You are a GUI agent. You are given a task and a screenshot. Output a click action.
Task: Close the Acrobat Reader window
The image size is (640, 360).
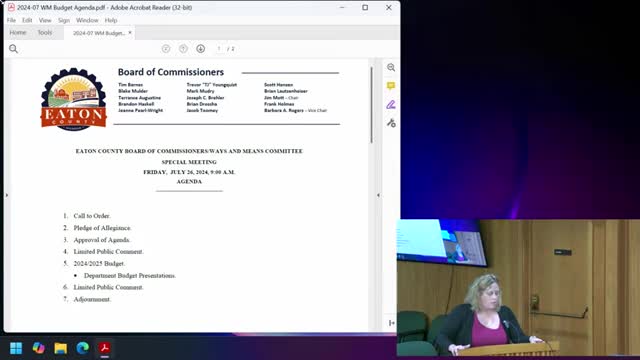tap(389, 7)
